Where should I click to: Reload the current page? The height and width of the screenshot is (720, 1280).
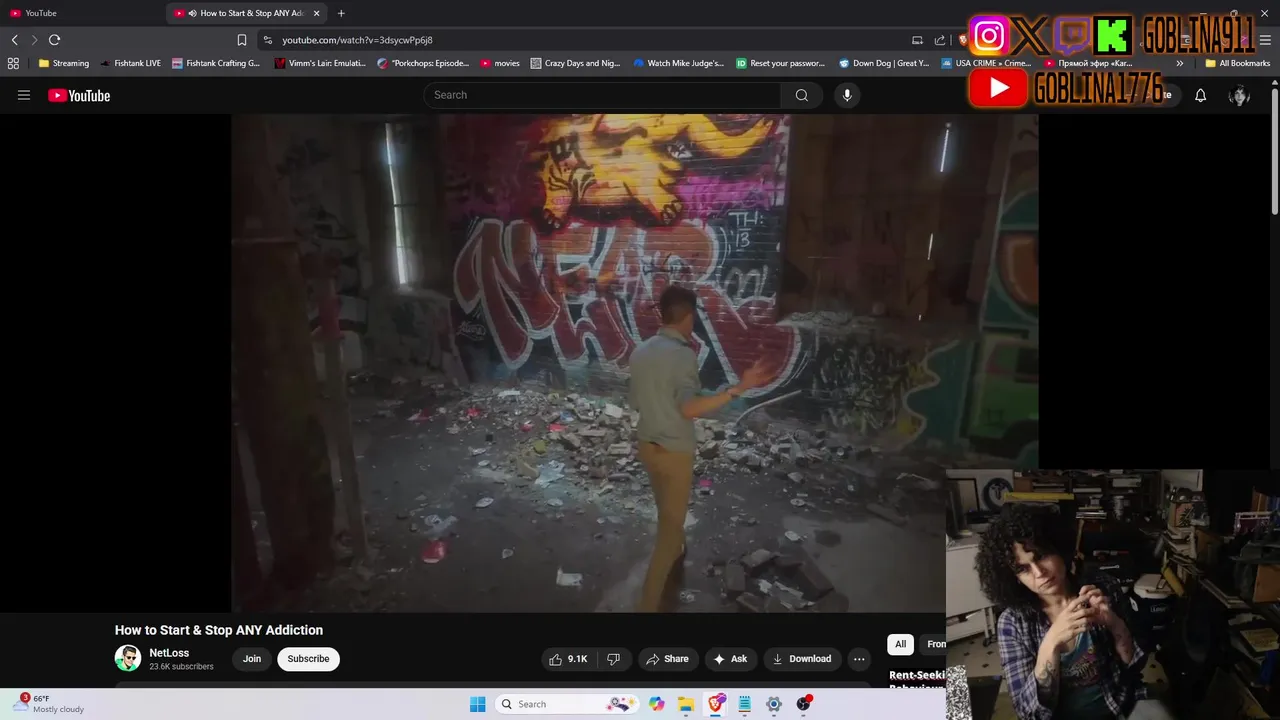[x=54, y=40]
